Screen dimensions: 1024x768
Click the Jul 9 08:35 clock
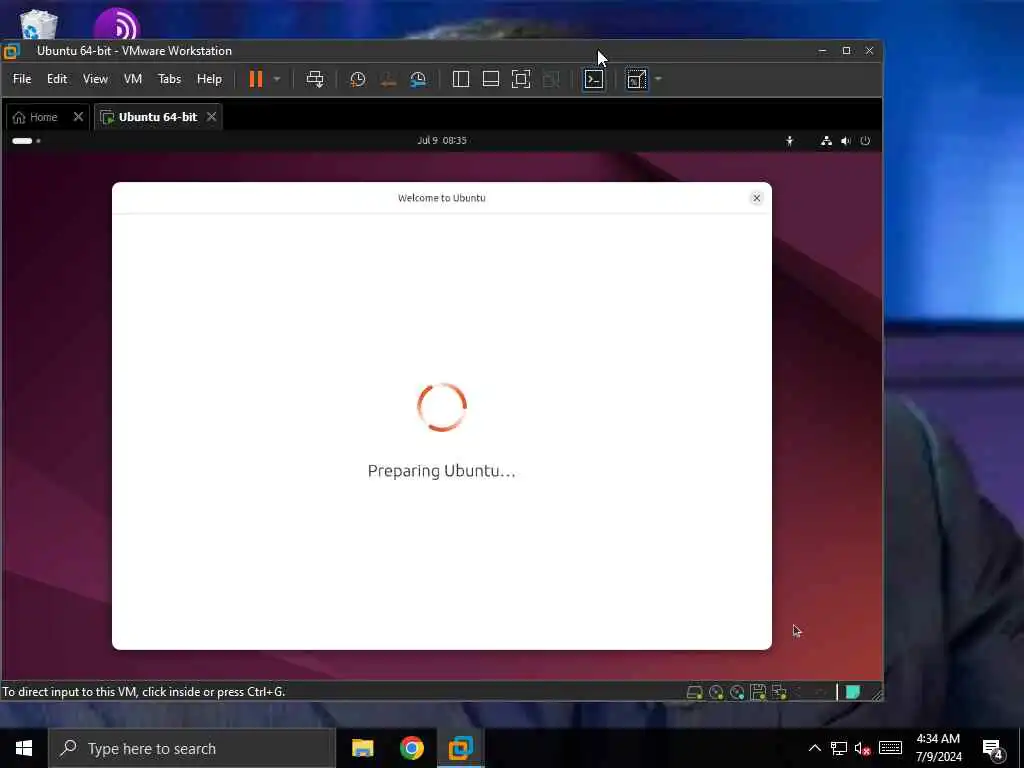441,140
